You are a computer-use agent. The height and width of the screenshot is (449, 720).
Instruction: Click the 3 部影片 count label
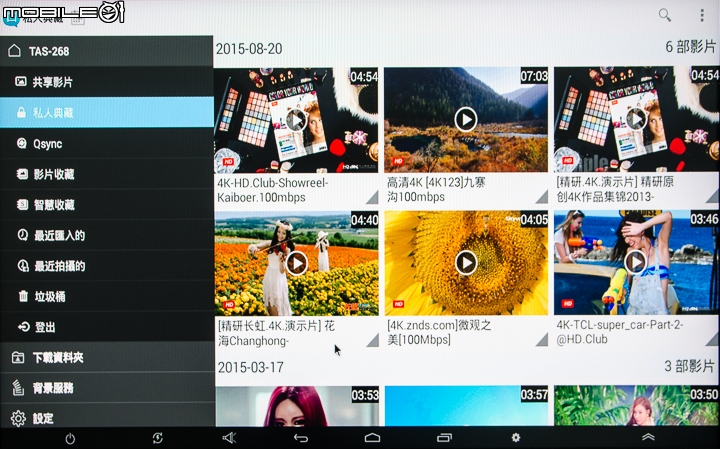point(689,366)
